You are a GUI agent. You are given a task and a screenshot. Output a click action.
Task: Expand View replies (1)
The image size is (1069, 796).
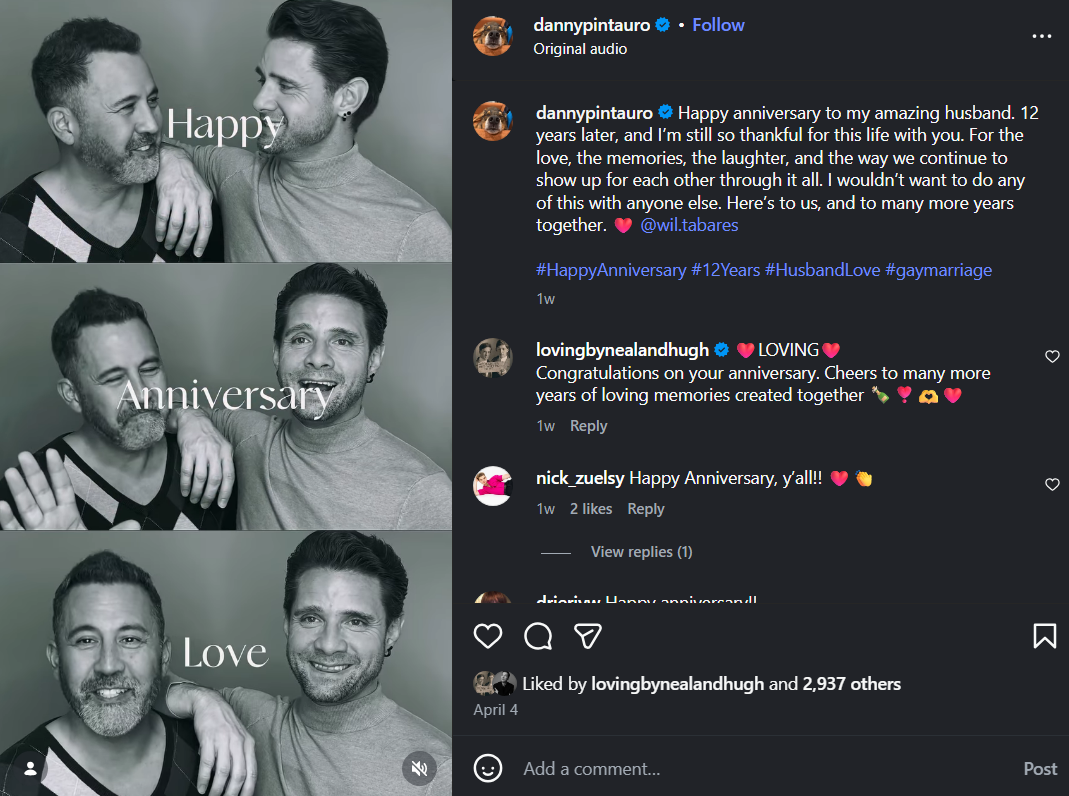(641, 552)
